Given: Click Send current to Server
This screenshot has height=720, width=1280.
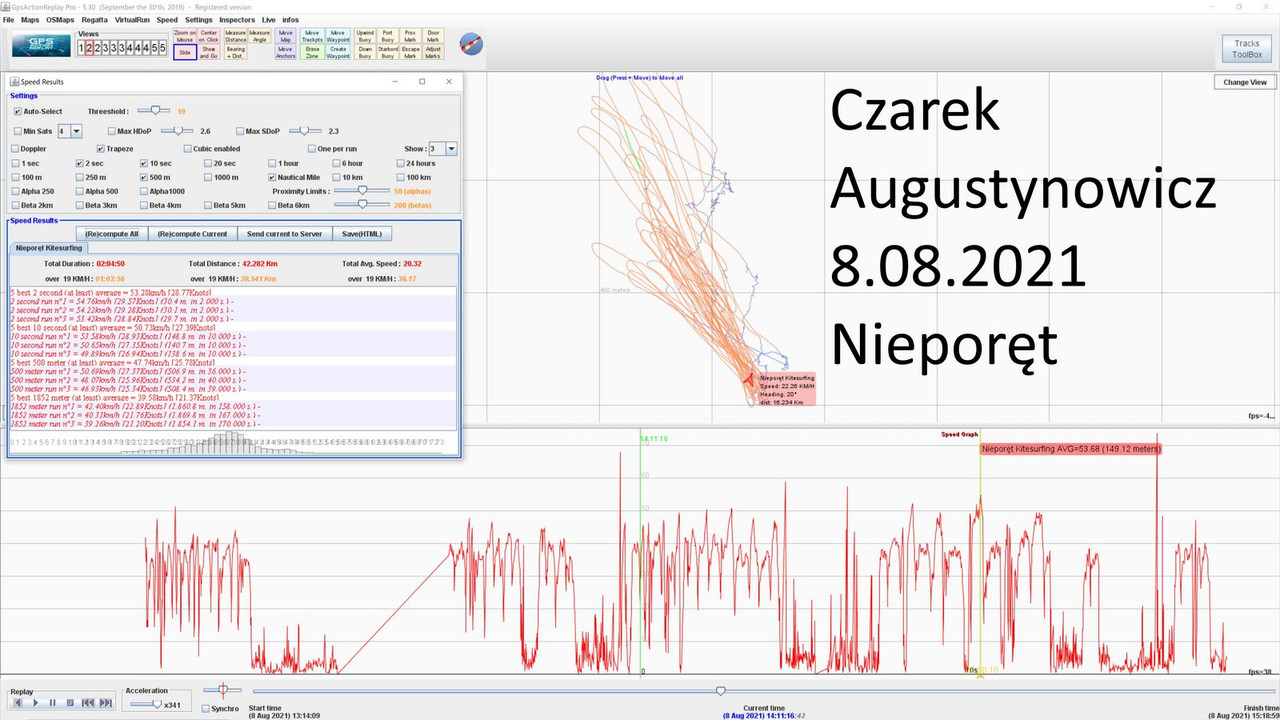Looking at the screenshot, I should click(x=285, y=233).
